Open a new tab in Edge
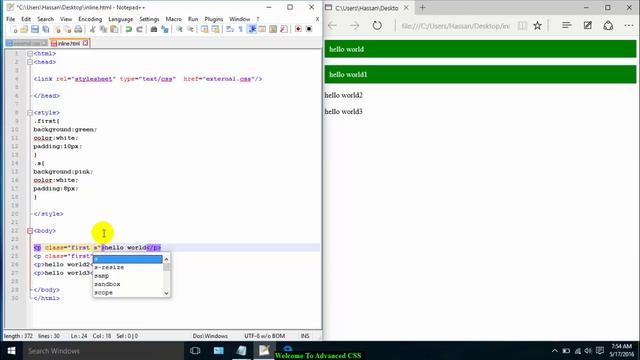Image resolution: width=640 pixels, height=360 pixels. tap(423, 8)
